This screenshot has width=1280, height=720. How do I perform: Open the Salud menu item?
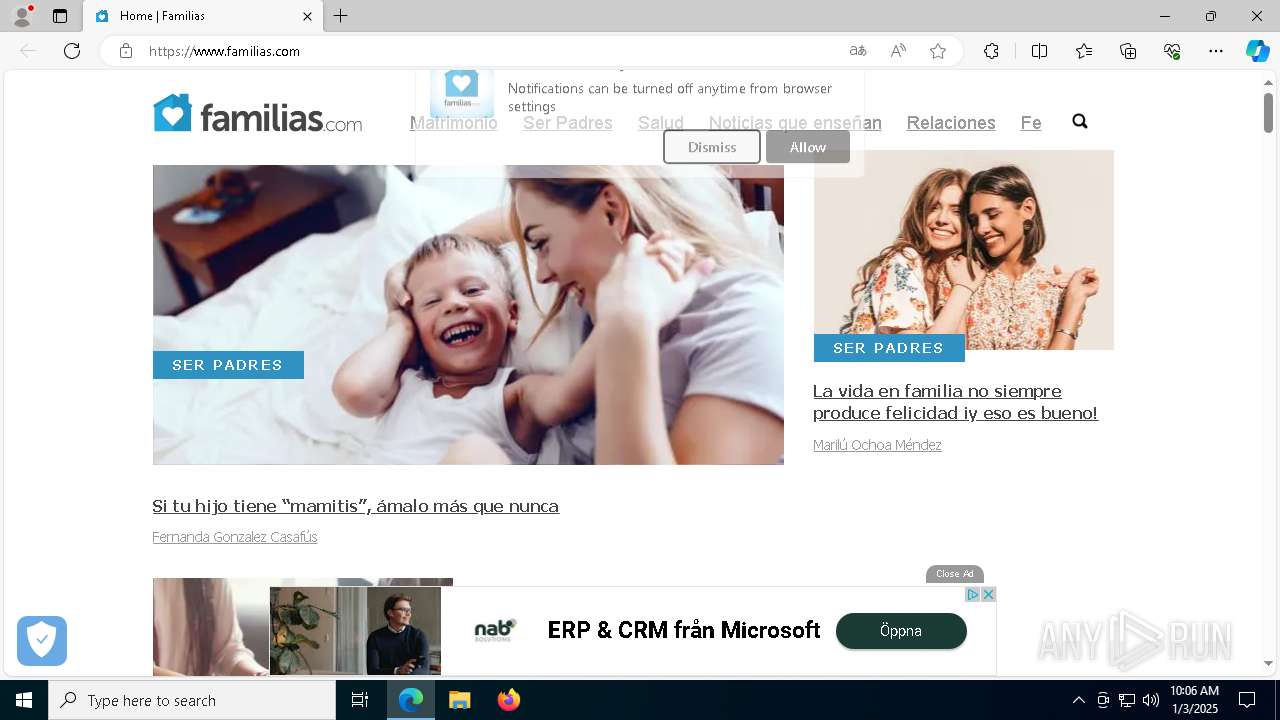click(661, 123)
